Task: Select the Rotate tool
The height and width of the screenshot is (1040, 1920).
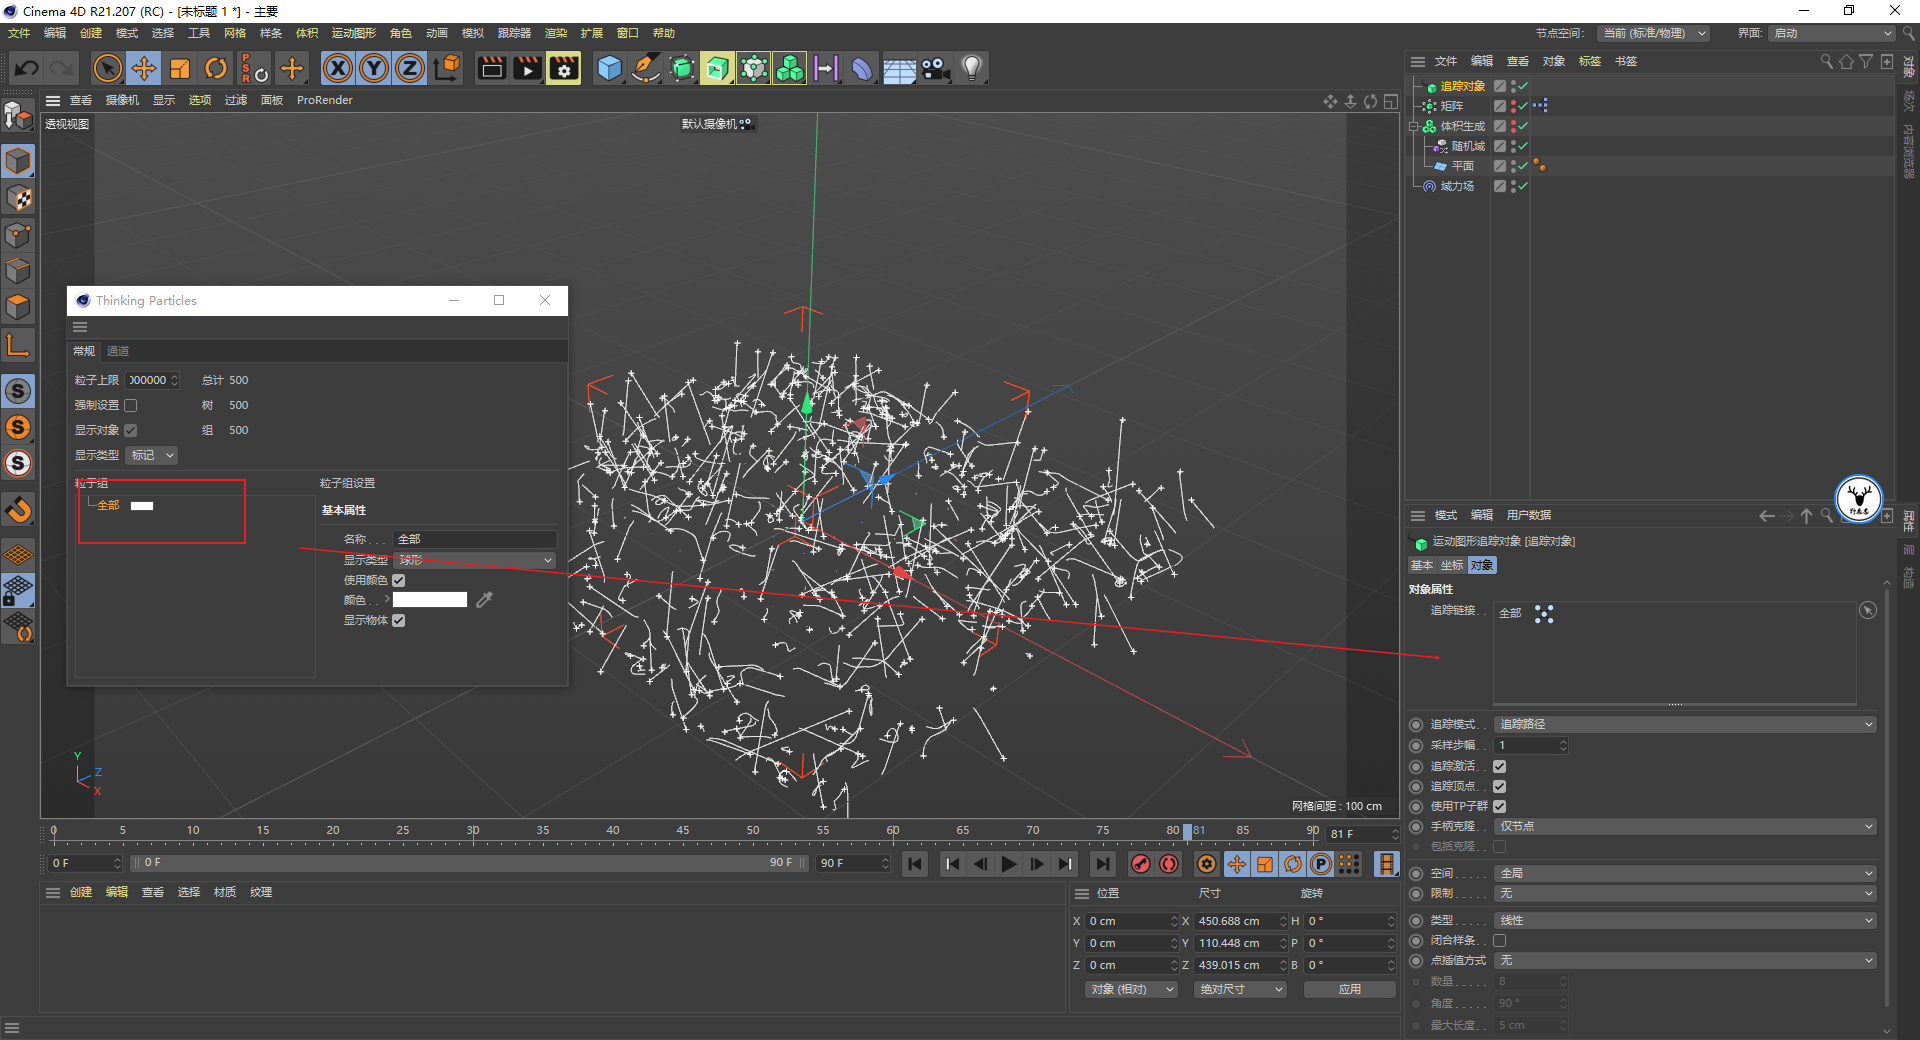Action: (216, 68)
